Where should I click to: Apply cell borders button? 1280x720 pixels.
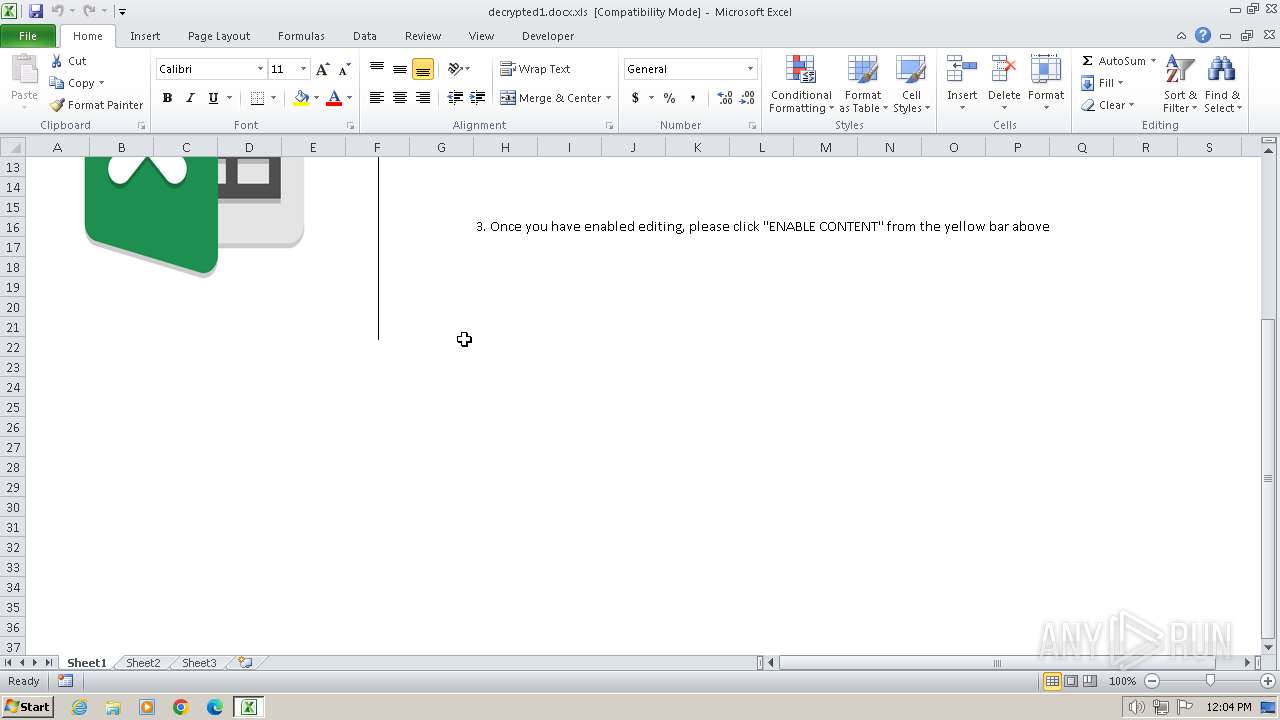coord(257,98)
